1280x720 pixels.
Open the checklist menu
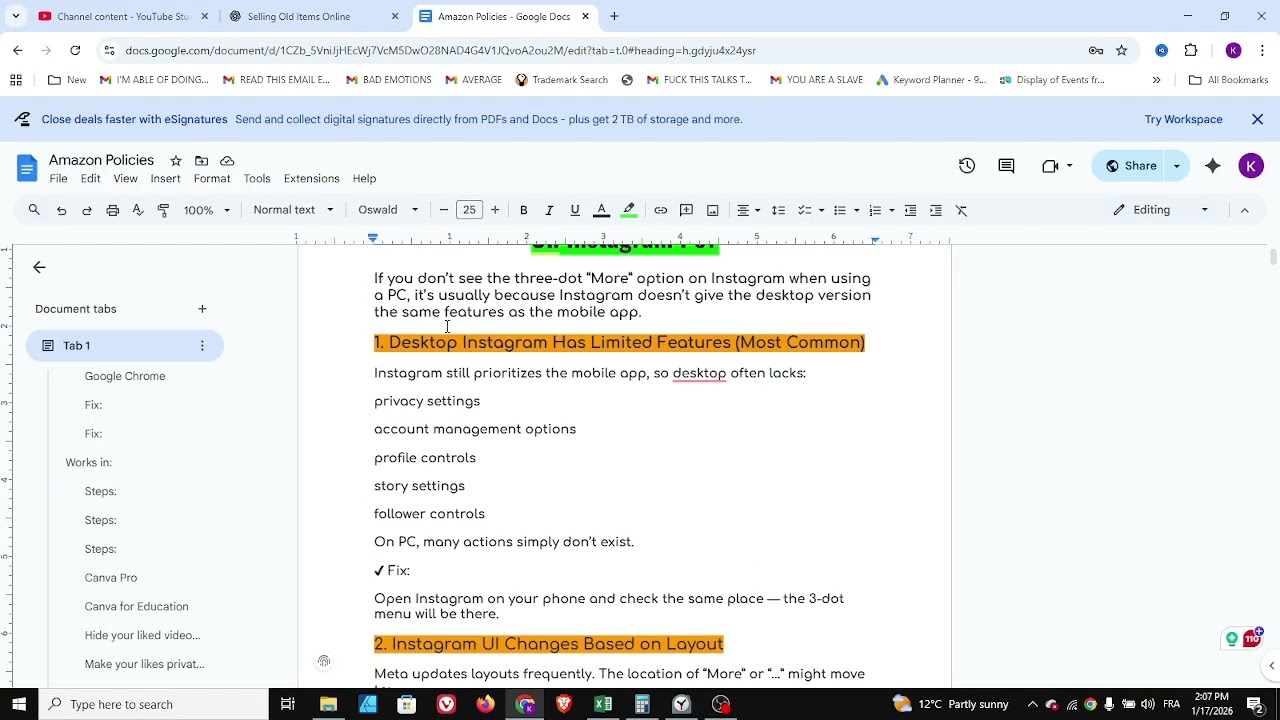[810, 210]
